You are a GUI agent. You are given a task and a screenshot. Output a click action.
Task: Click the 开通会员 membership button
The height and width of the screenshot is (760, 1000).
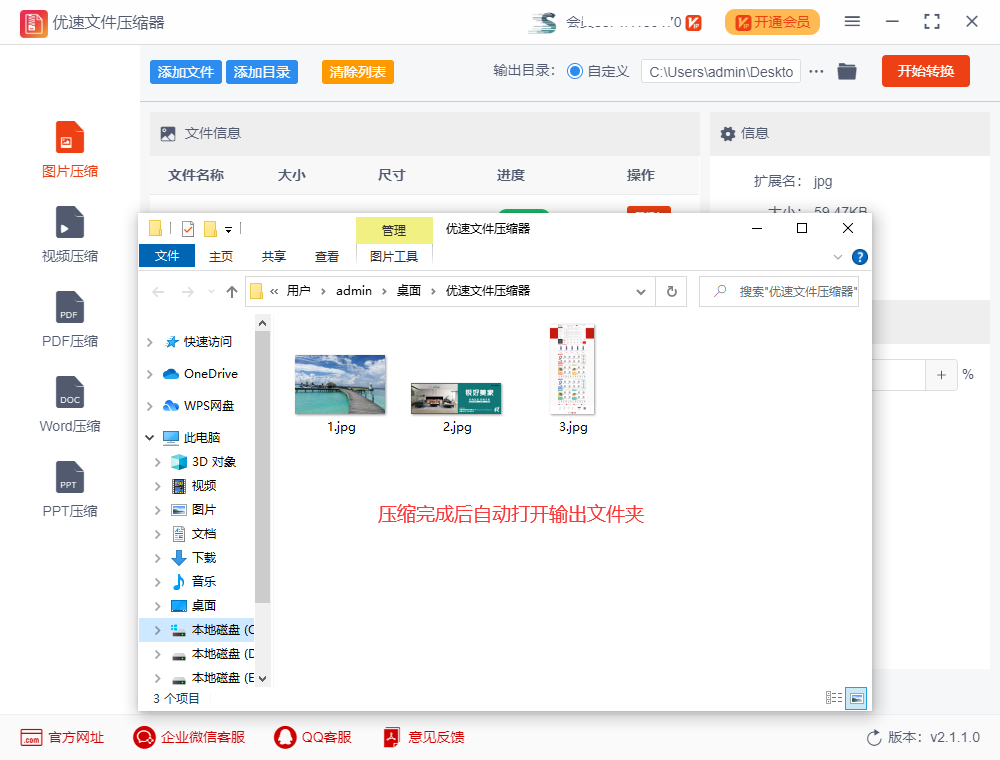pyautogui.click(x=772, y=21)
